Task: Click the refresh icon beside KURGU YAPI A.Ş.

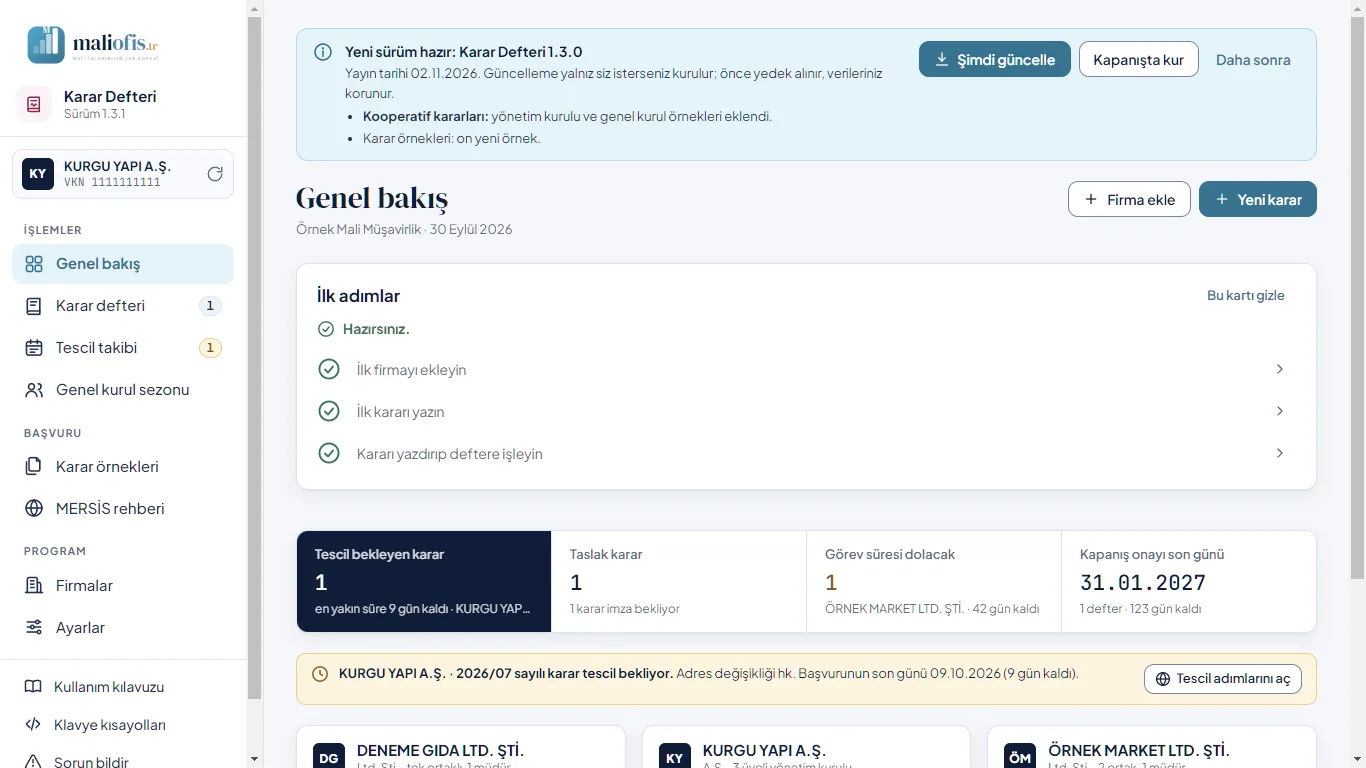Action: [x=215, y=174]
